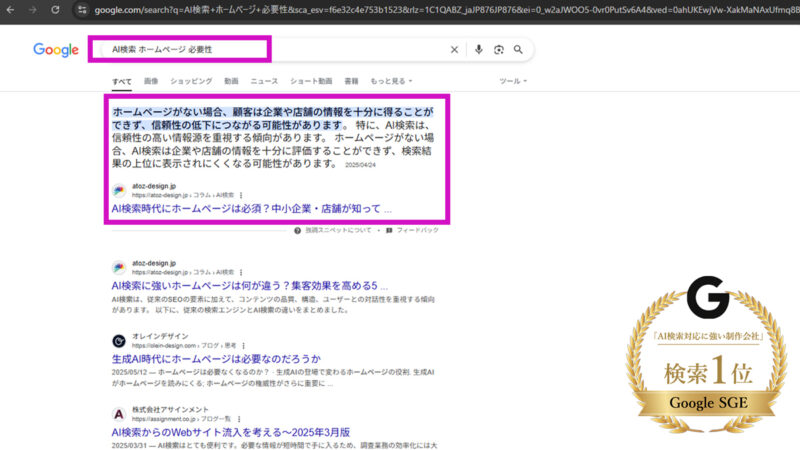The height and width of the screenshot is (450, 800).
Task: Click question mark icon about featured snippets
Action: tap(297, 231)
